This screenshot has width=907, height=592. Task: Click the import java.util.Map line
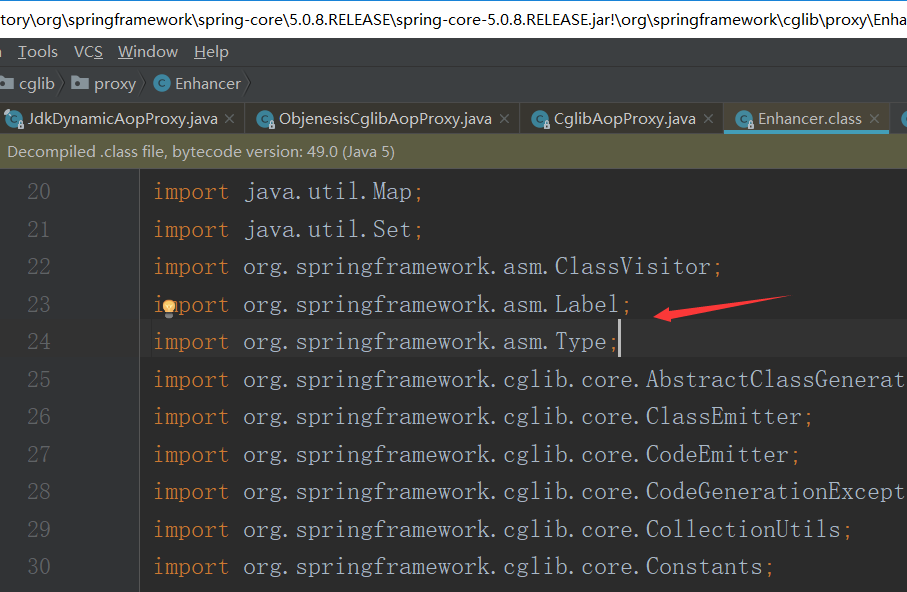tap(288, 192)
